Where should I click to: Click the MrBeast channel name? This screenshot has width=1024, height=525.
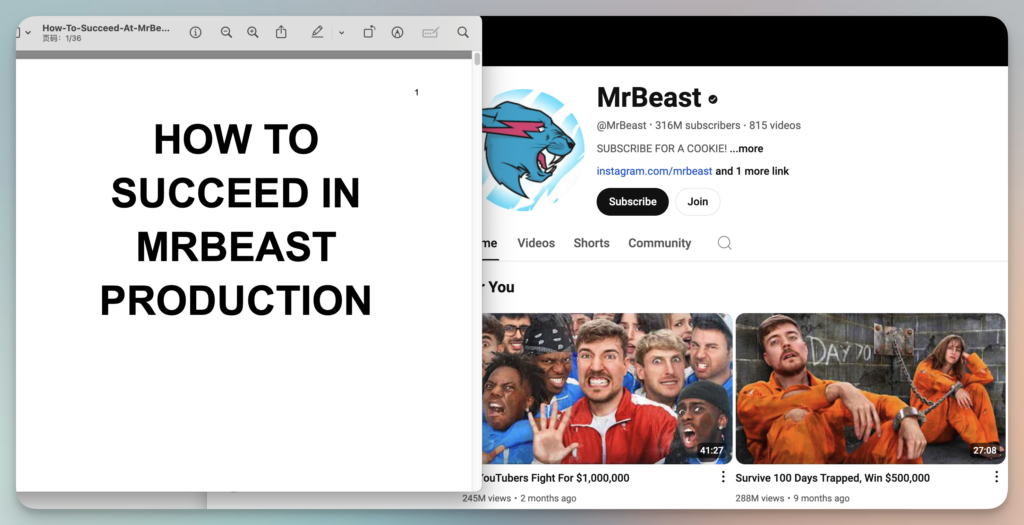[649, 97]
